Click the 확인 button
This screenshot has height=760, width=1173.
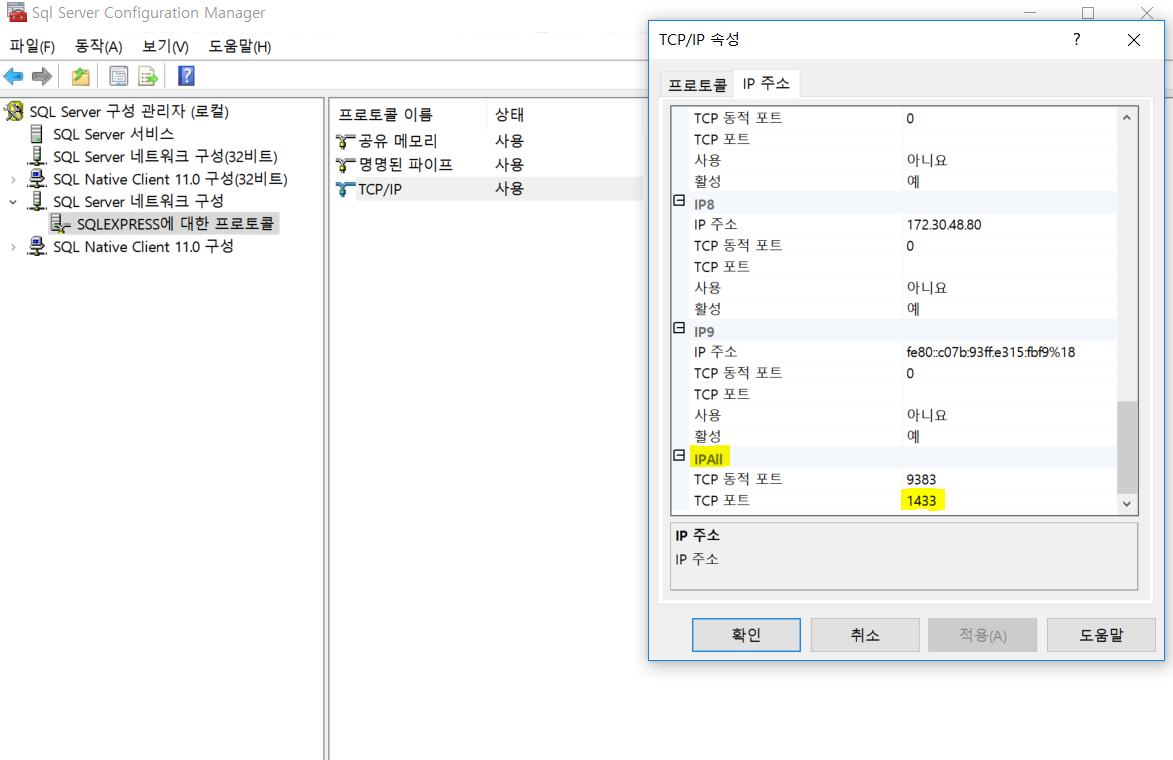(745, 634)
